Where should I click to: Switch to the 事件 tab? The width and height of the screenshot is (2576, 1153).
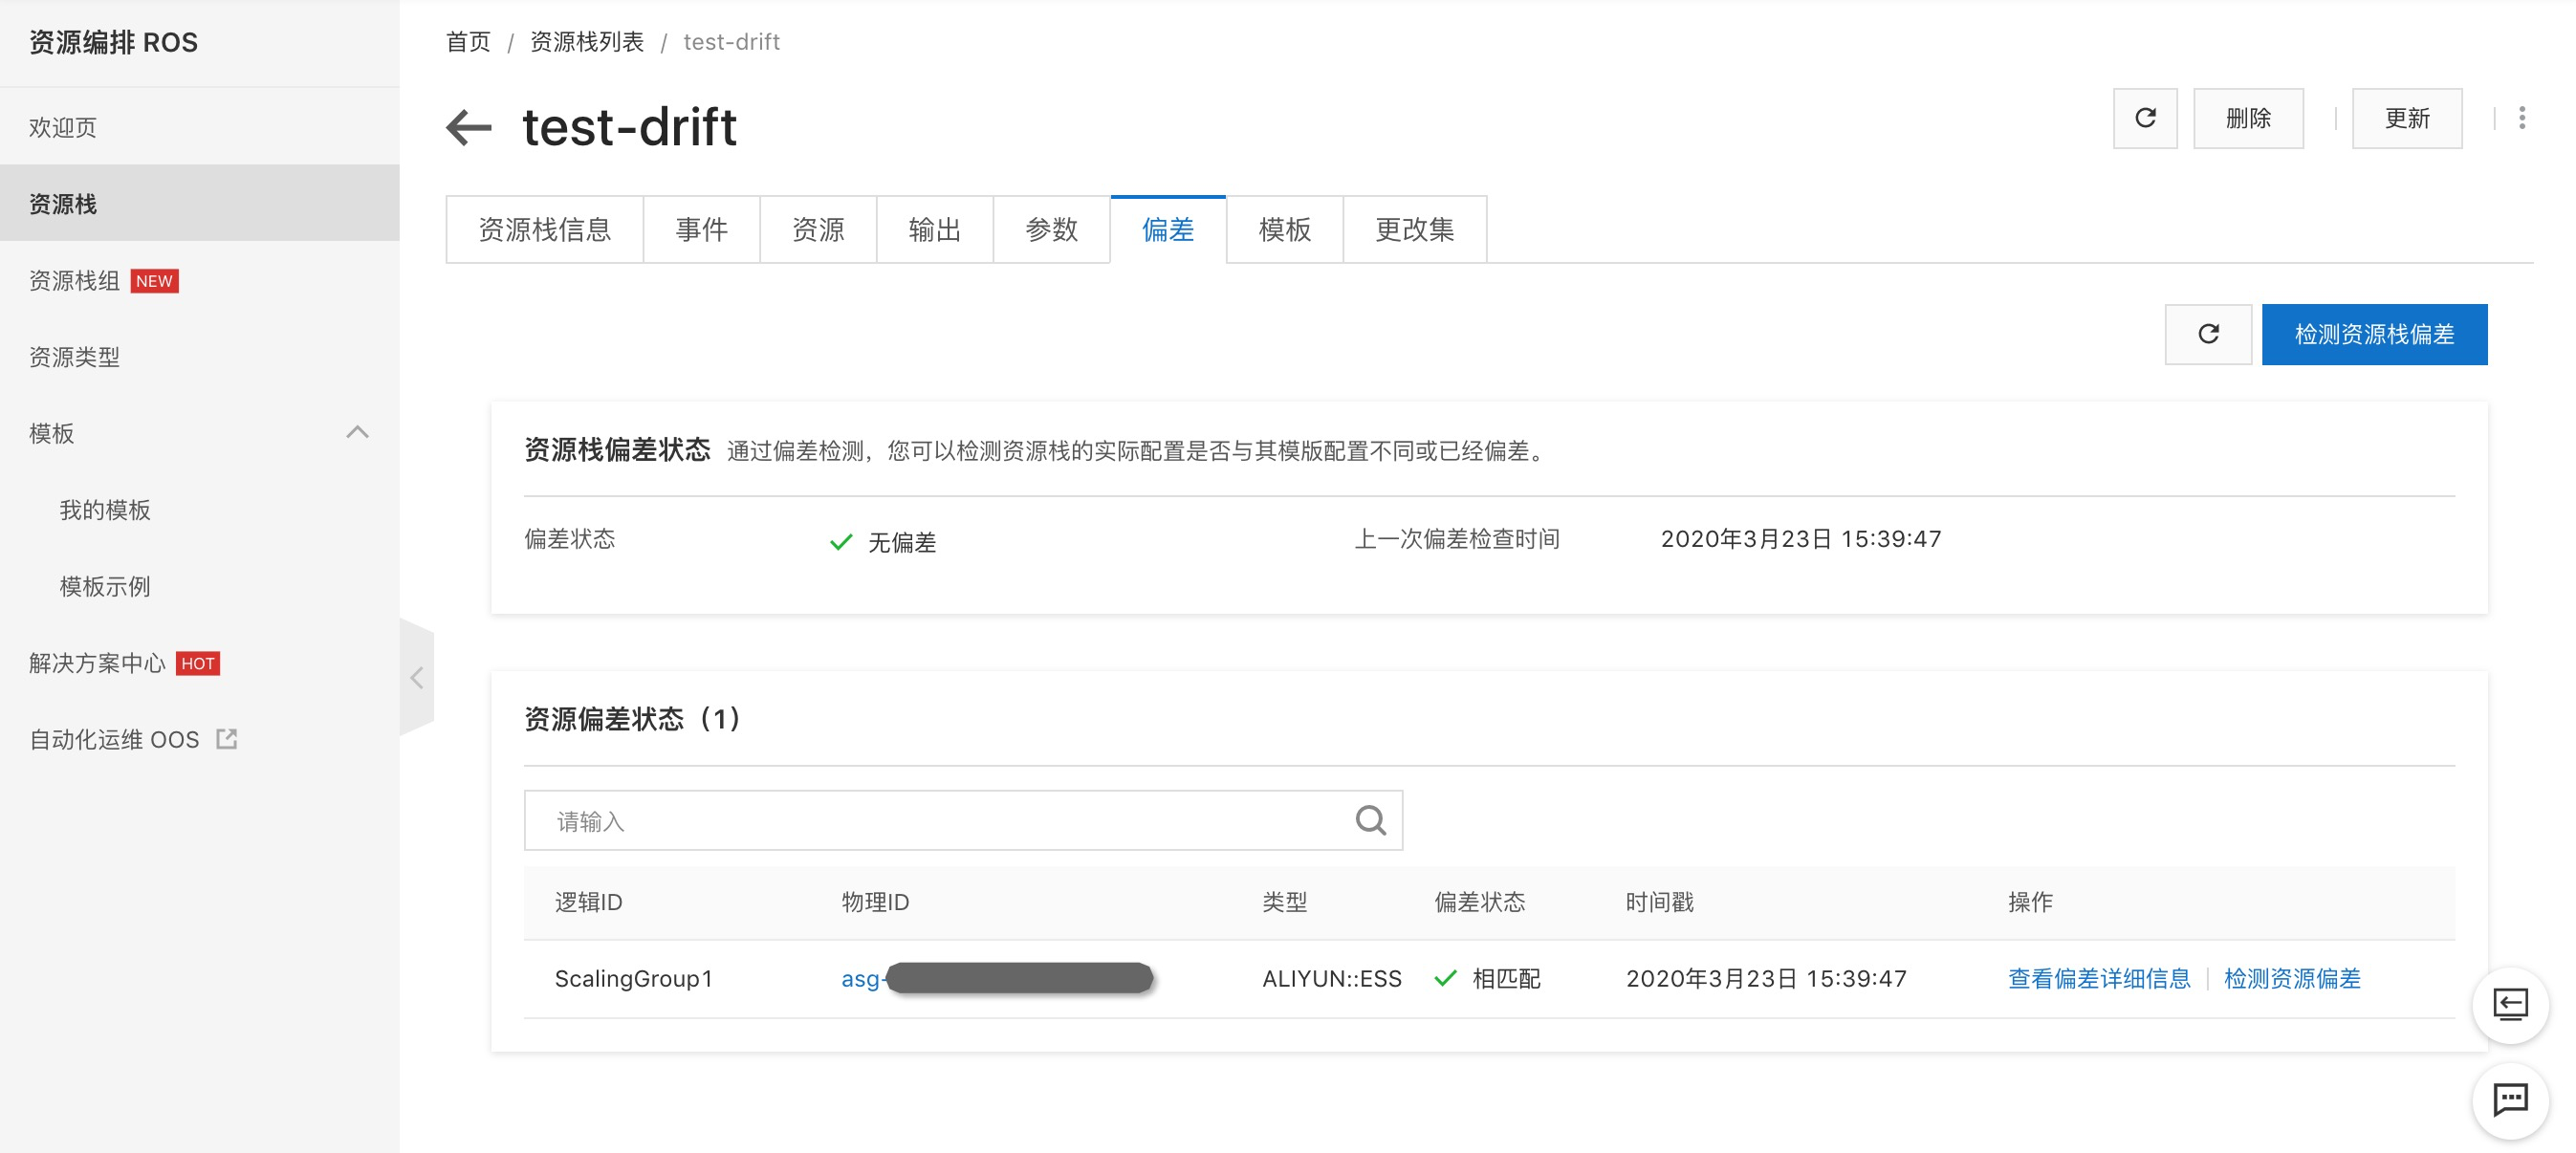[x=701, y=230]
